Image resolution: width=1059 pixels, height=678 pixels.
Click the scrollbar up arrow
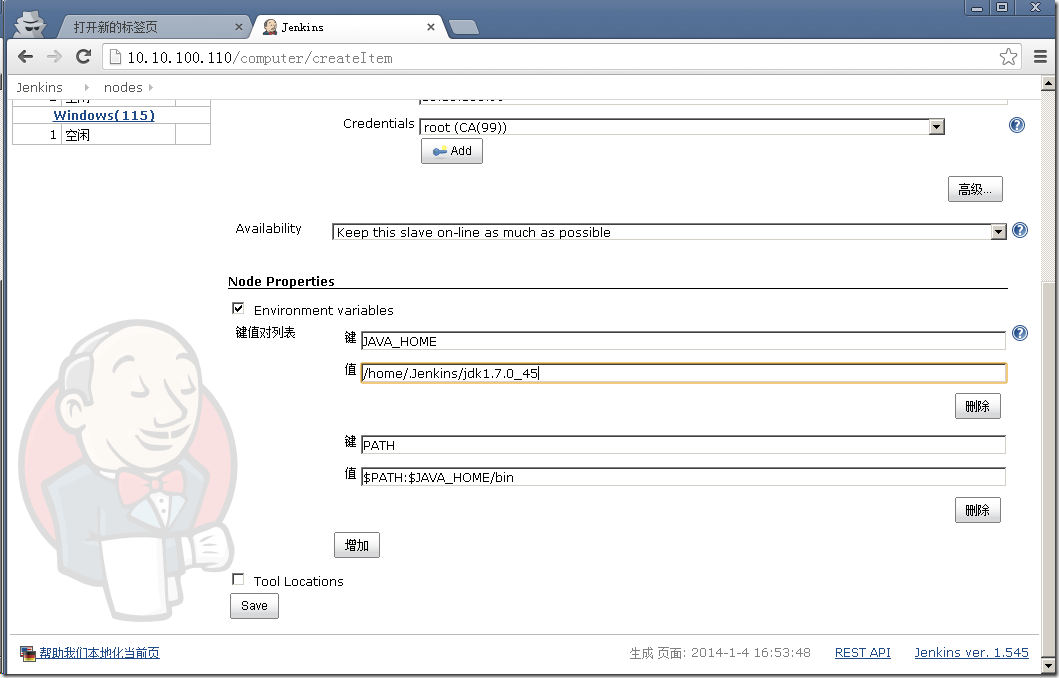[x=1048, y=84]
